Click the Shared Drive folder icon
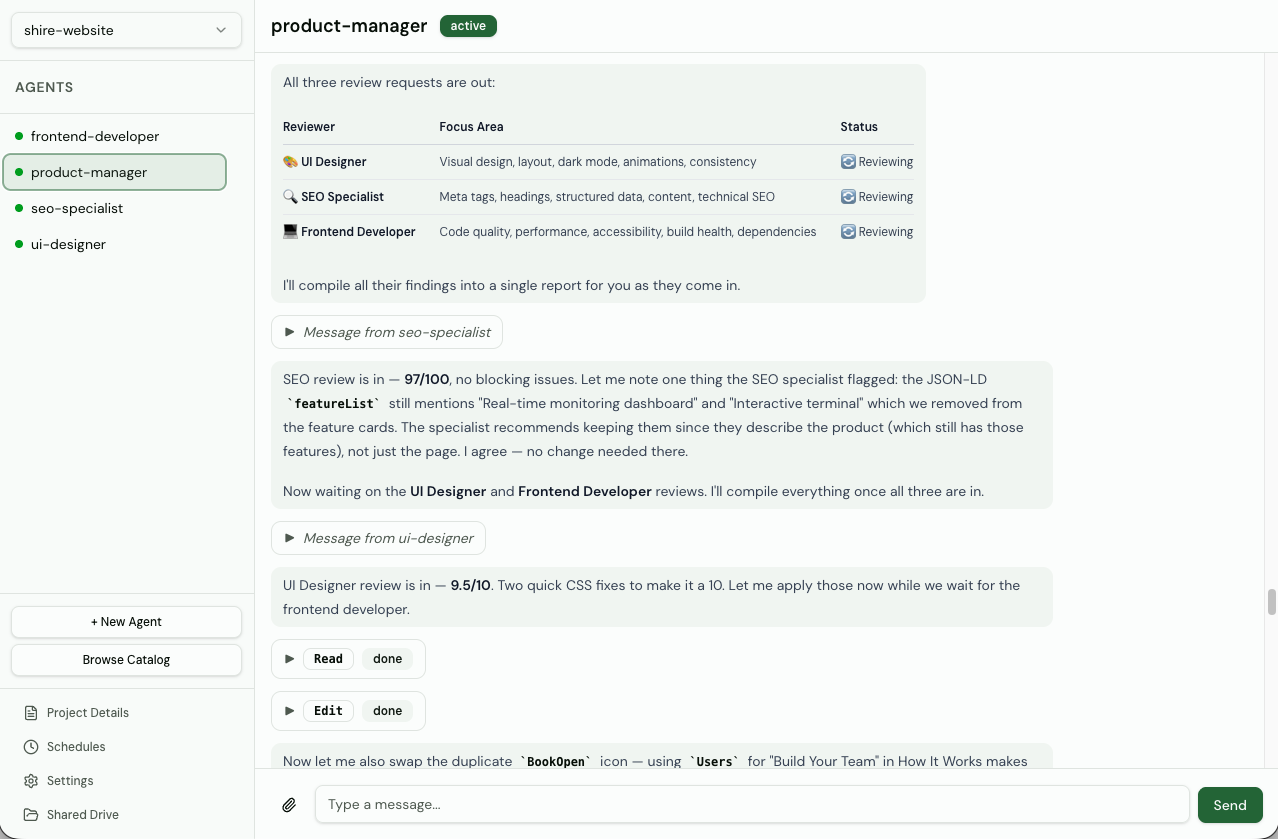This screenshot has height=839, width=1278. point(31,815)
